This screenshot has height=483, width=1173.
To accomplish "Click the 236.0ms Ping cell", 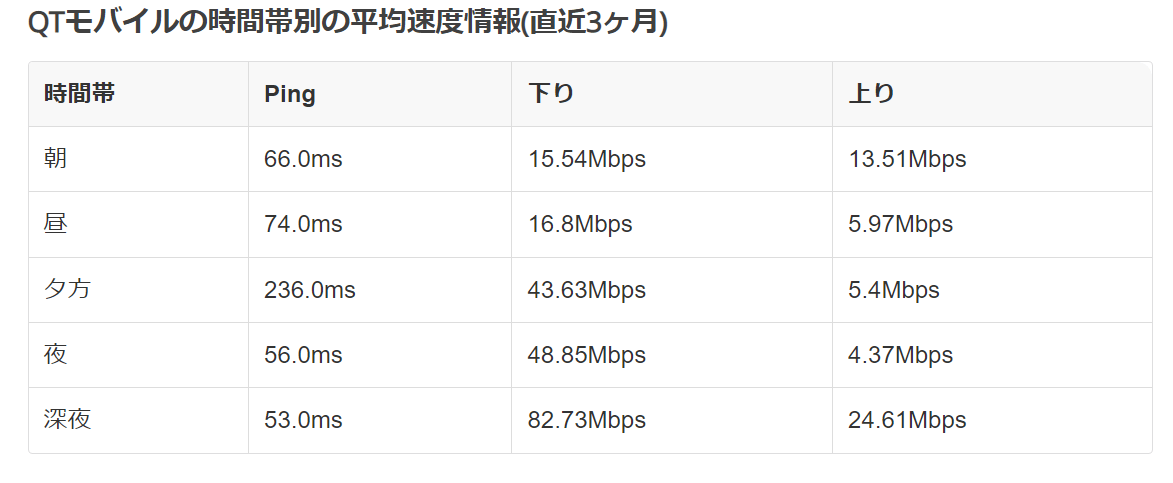I will coord(310,290).
